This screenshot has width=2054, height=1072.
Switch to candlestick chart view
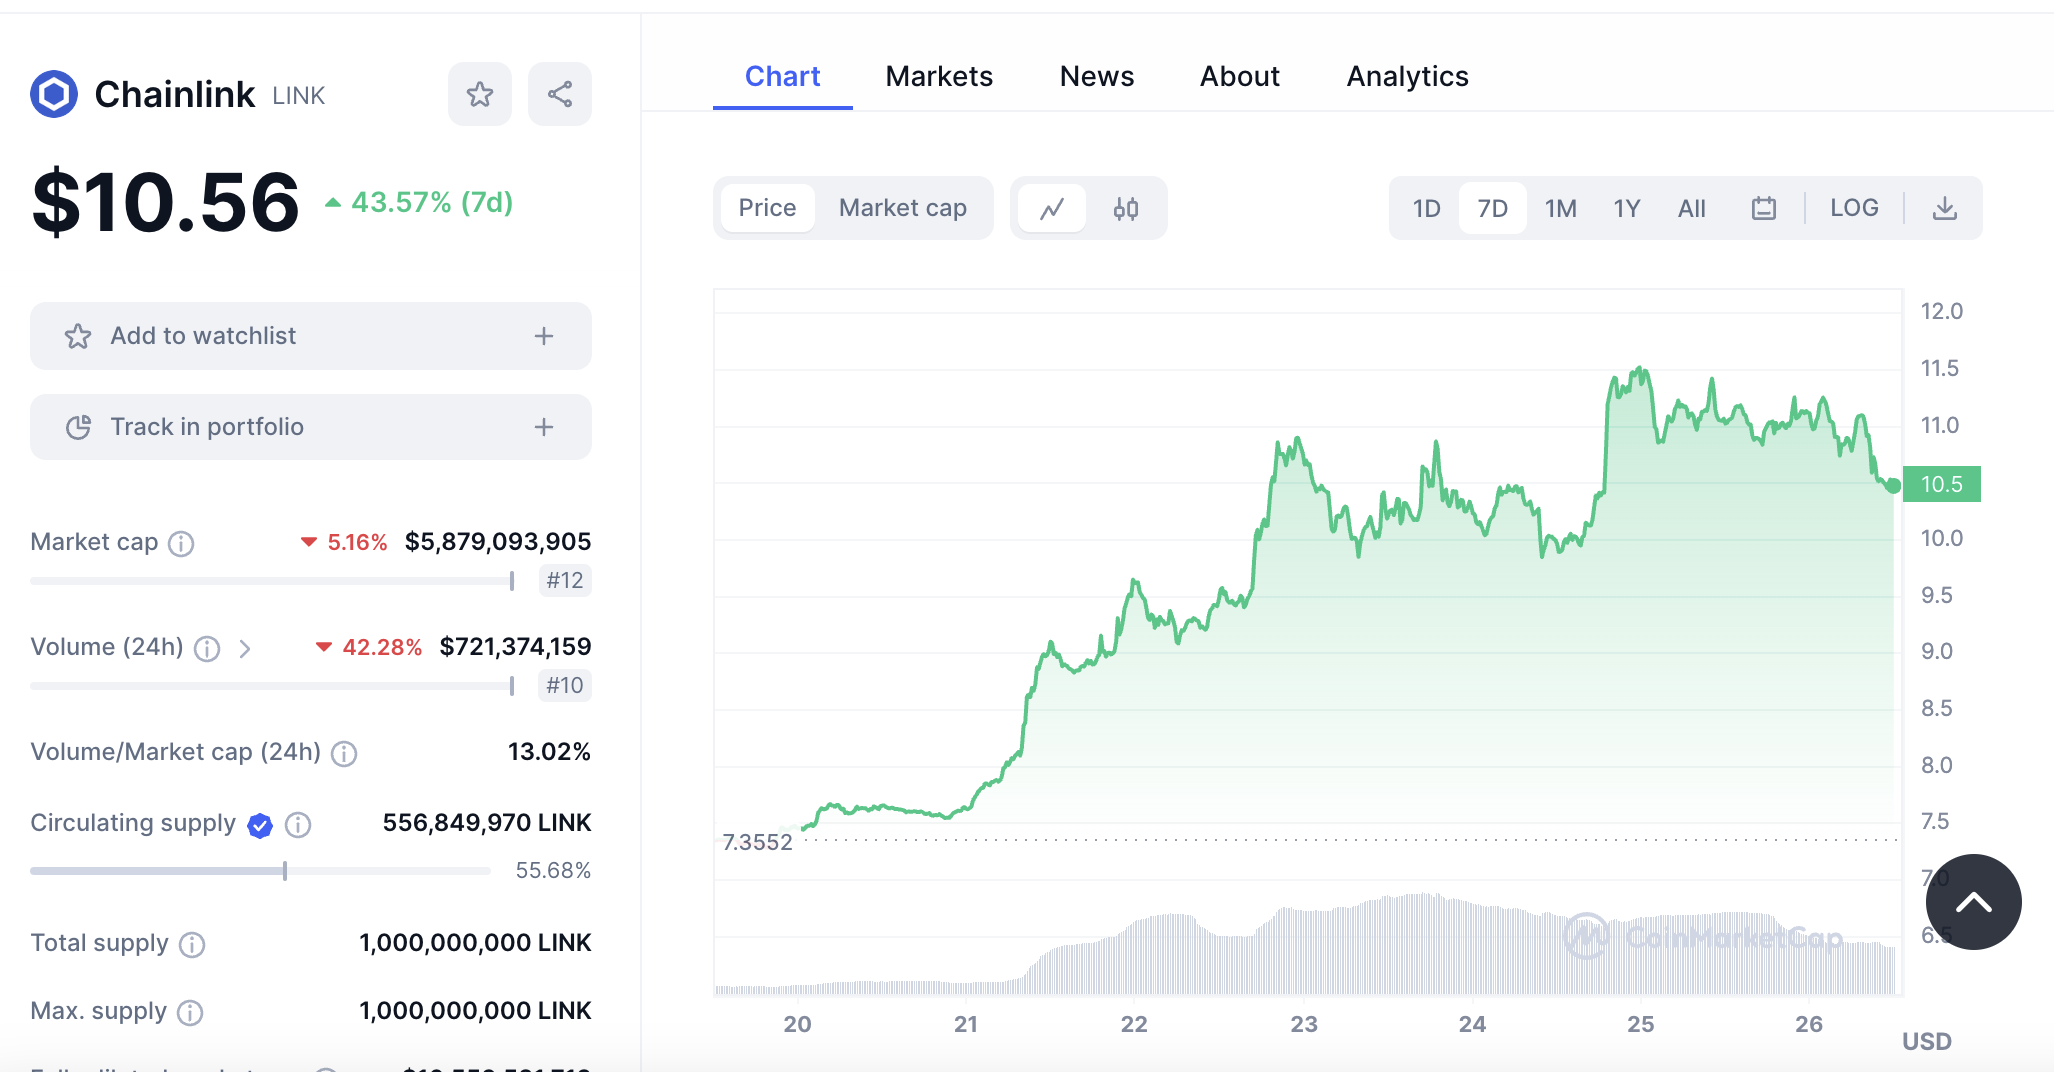pos(1126,208)
